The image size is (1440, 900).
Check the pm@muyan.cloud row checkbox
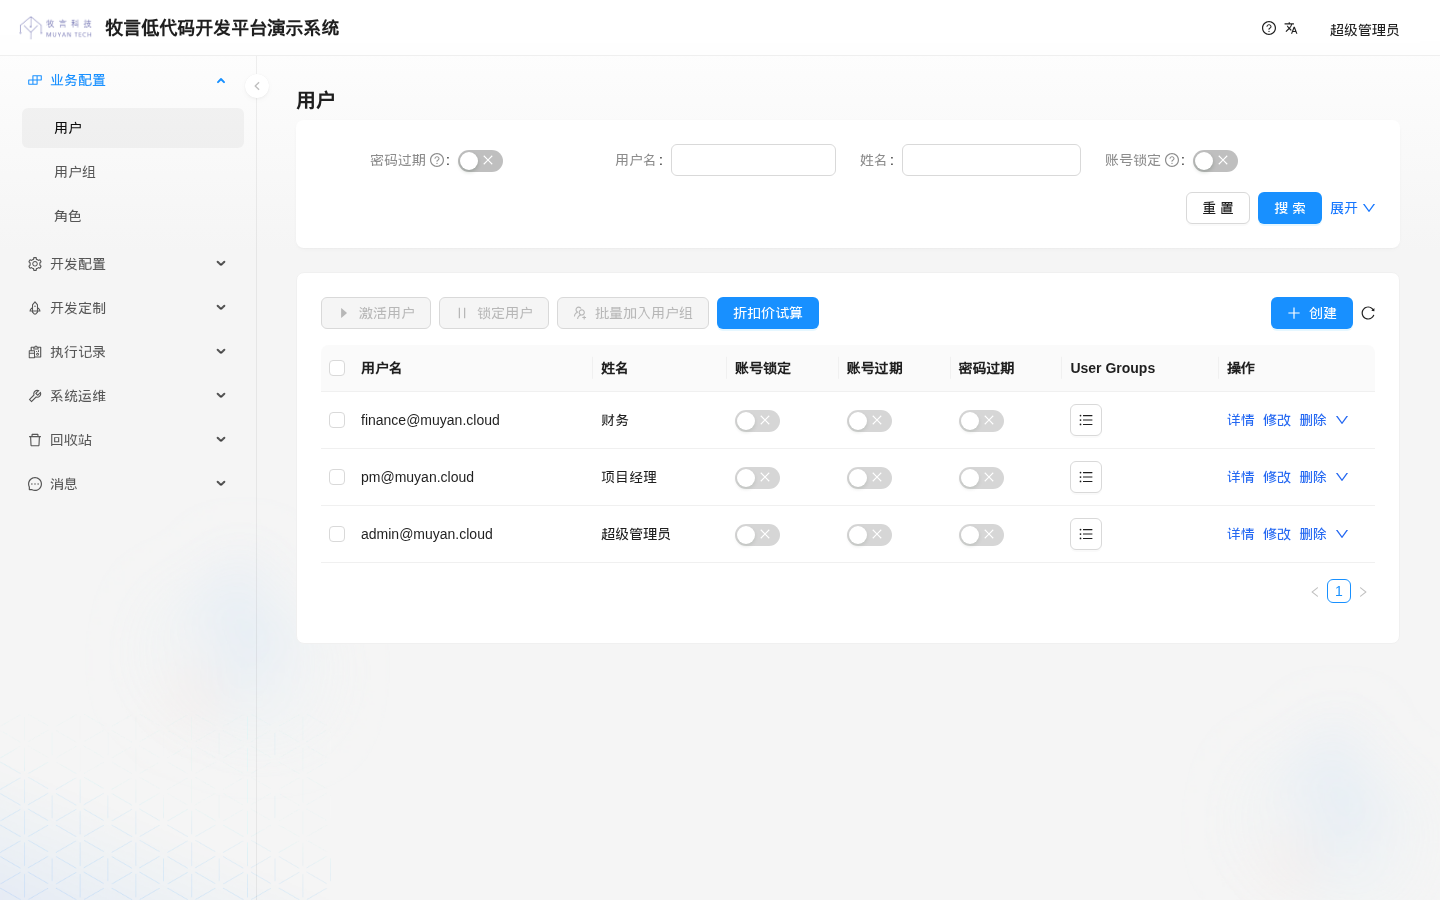[x=337, y=477]
